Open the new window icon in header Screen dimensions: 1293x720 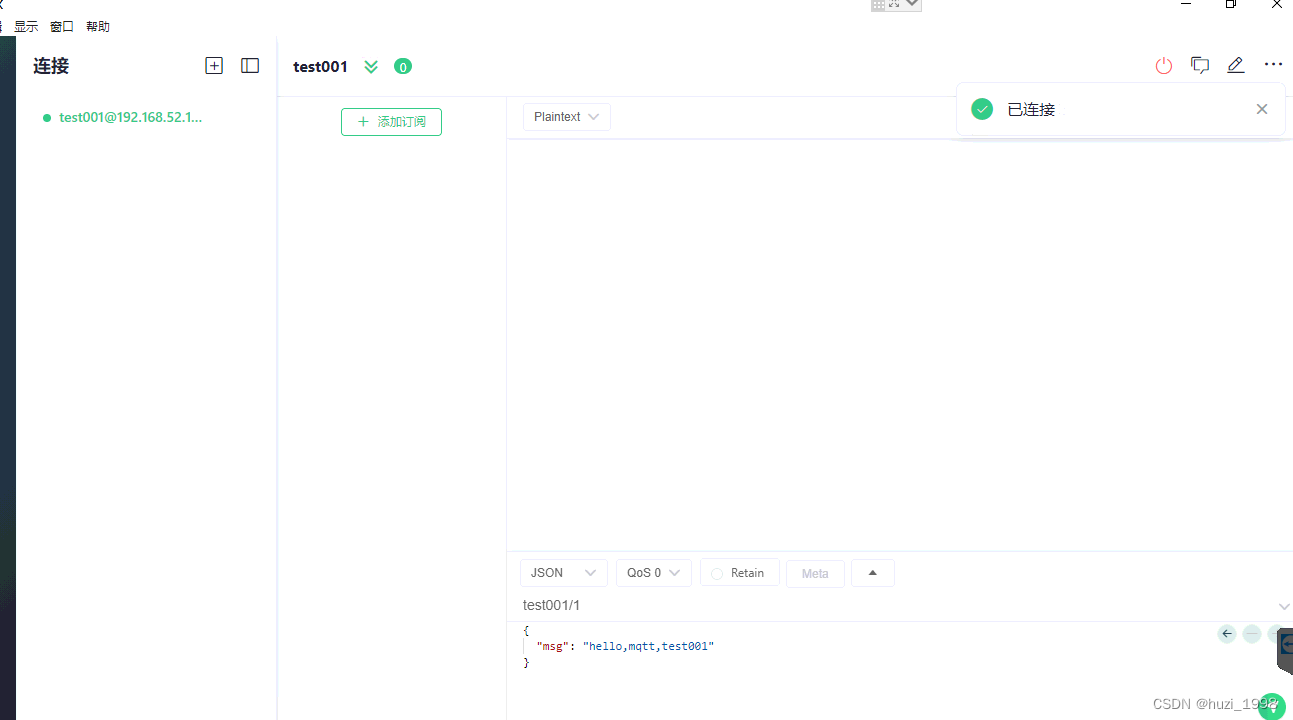point(1200,65)
